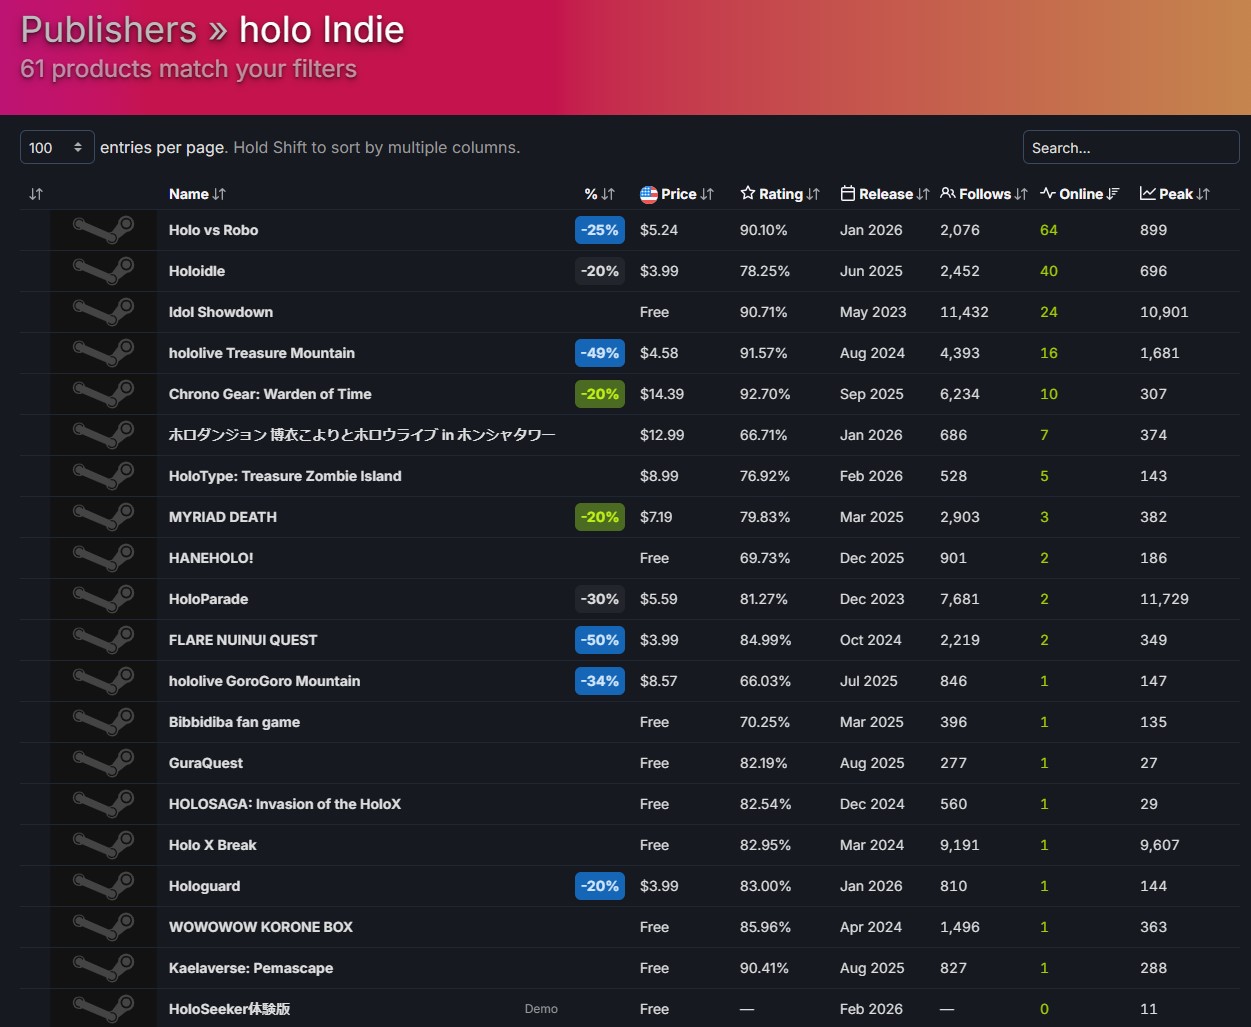This screenshot has width=1251, height=1027.
Task: Sort by Follows column header
Action: 984,194
